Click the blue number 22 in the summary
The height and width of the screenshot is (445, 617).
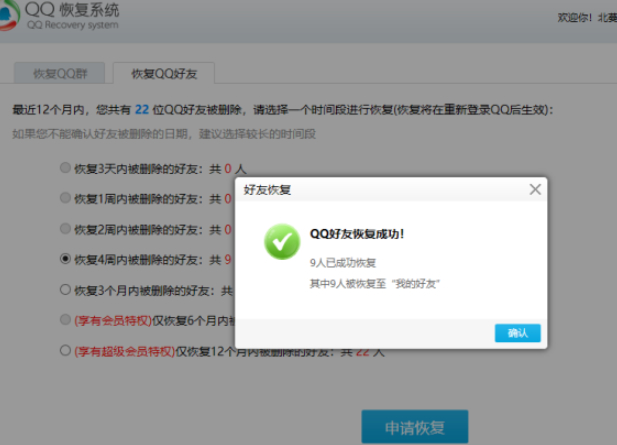142,109
